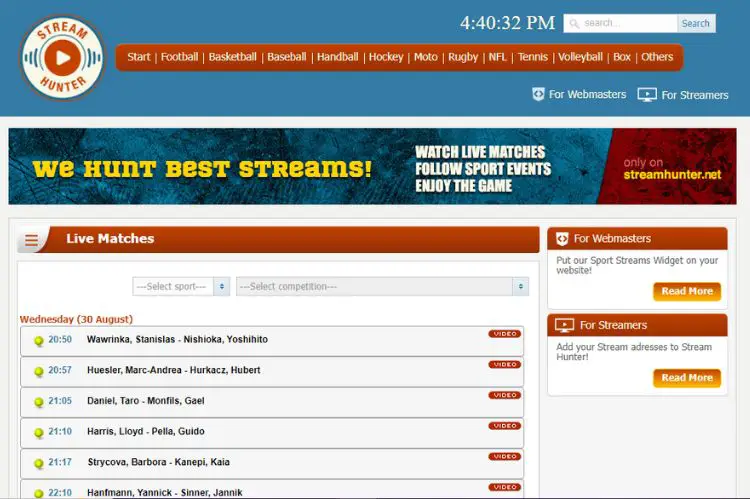Click the magnifier icon in search box

tap(574, 23)
